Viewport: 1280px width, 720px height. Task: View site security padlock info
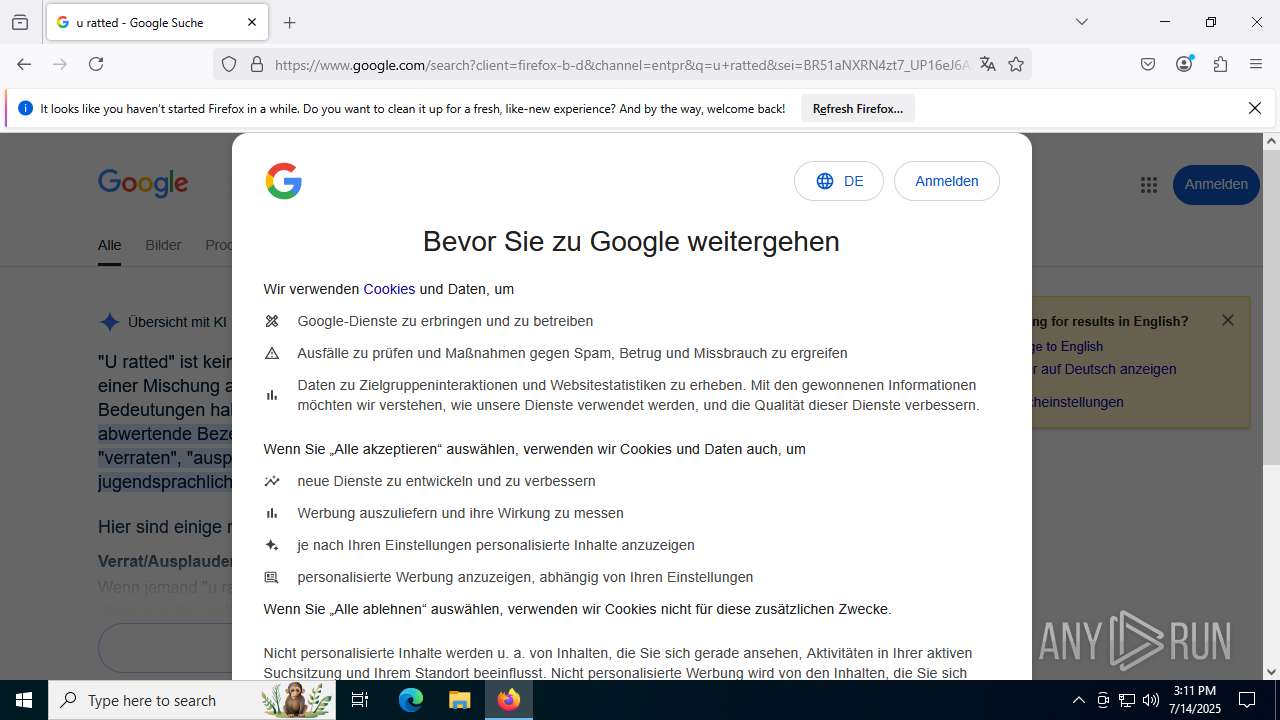[257, 64]
